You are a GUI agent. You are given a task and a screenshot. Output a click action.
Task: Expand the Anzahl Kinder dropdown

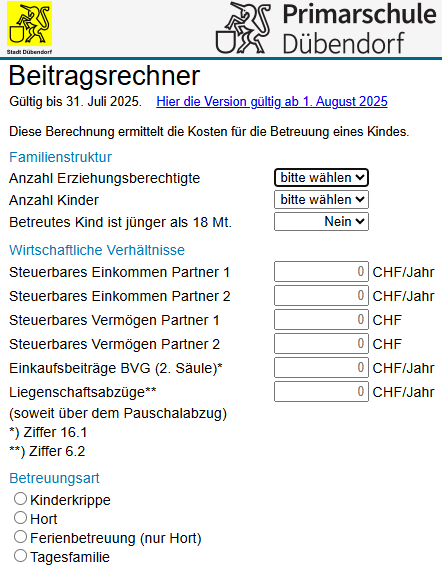coord(321,200)
